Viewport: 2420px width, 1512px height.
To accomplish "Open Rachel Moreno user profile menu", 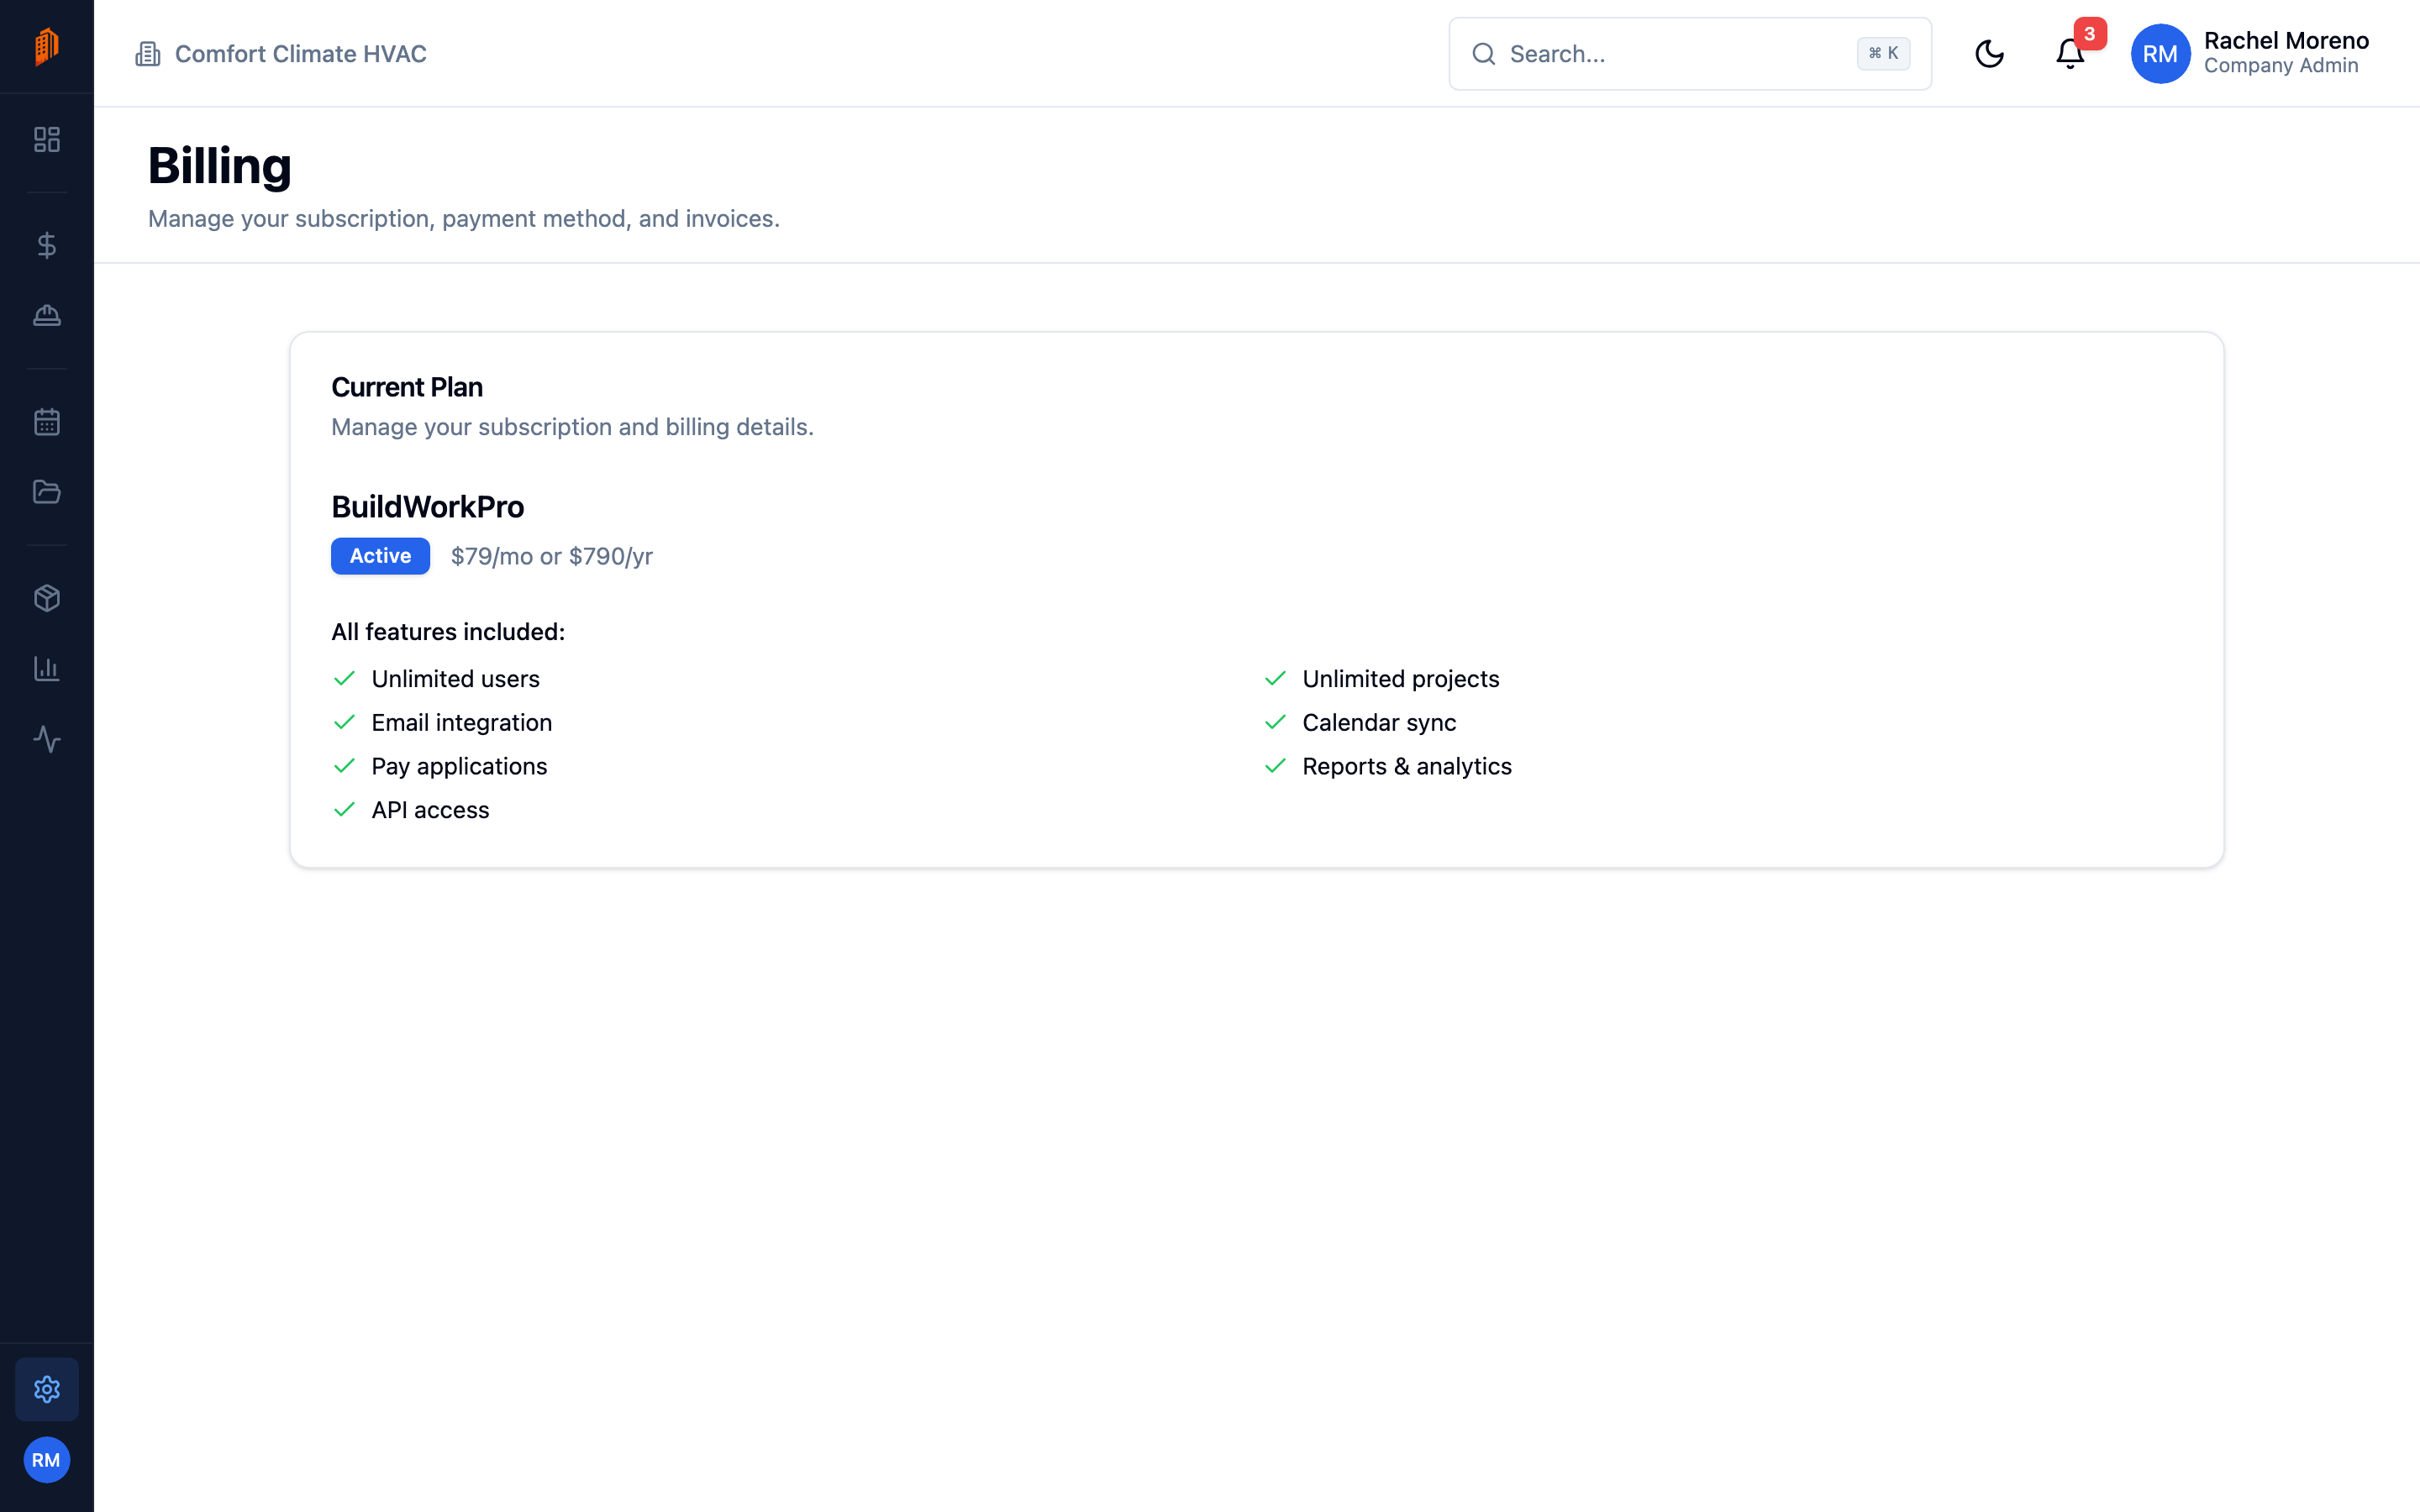I will click(2250, 54).
